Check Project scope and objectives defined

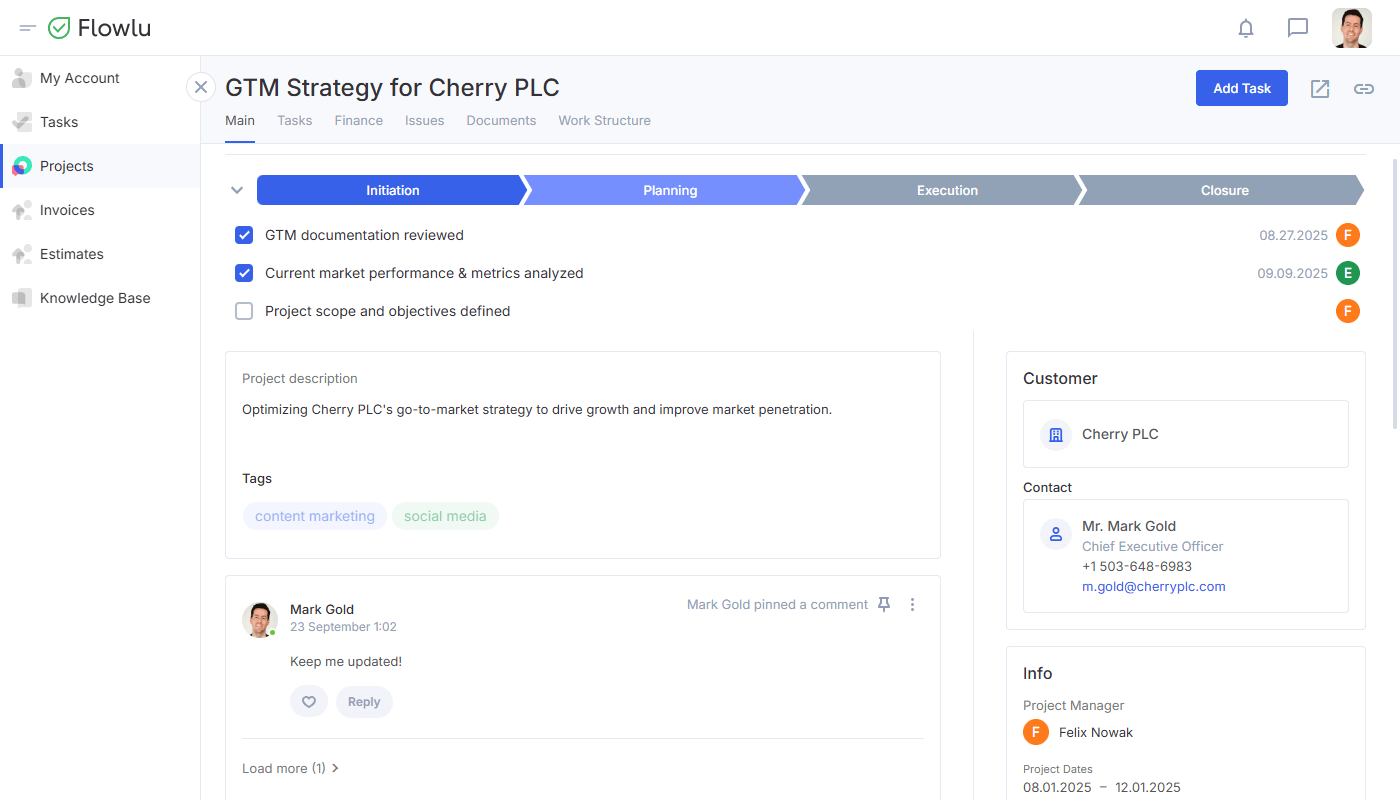pos(244,311)
